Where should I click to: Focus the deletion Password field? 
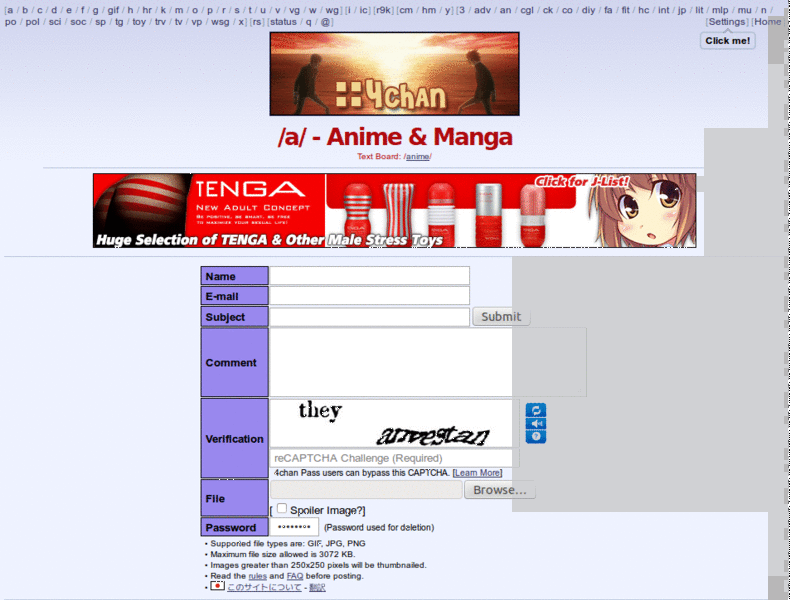click(294, 527)
